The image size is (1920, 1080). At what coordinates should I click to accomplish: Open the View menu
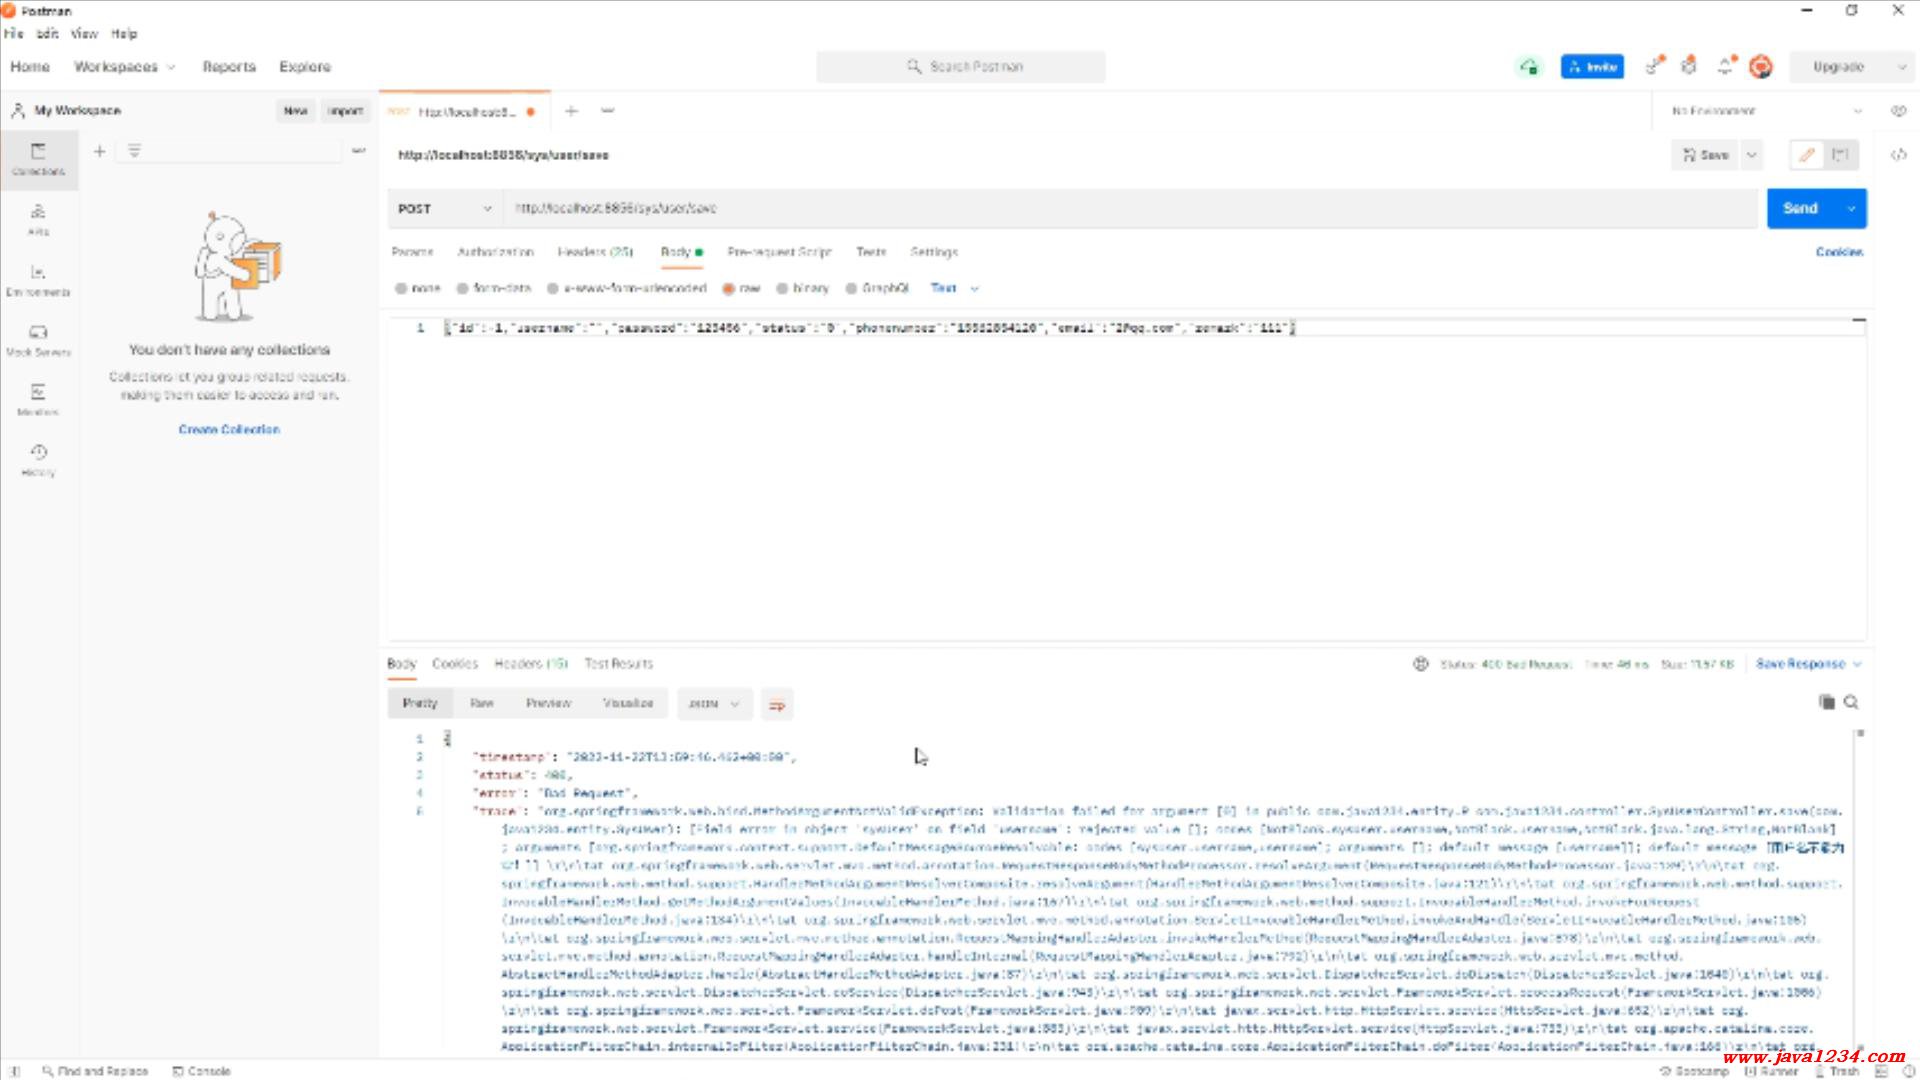[x=84, y=34]
